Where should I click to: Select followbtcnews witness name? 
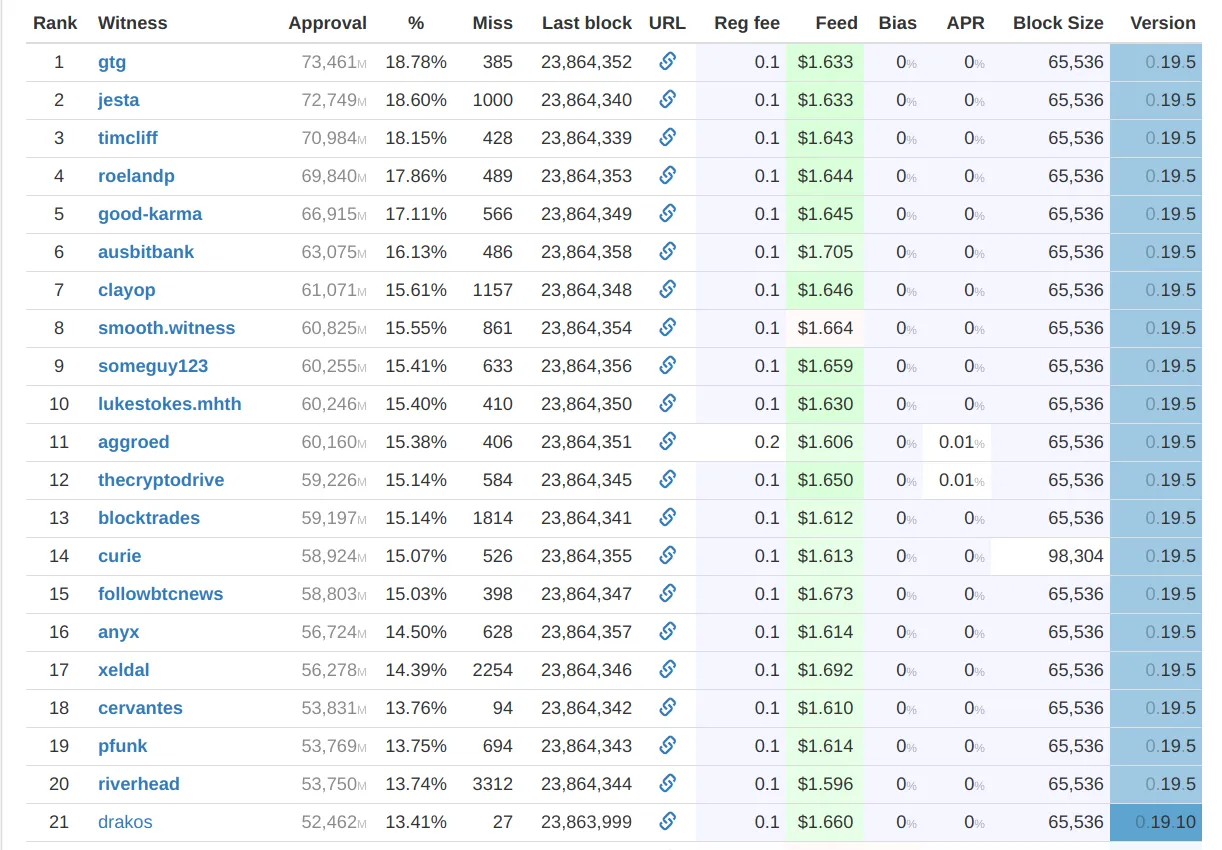(161, 594)
